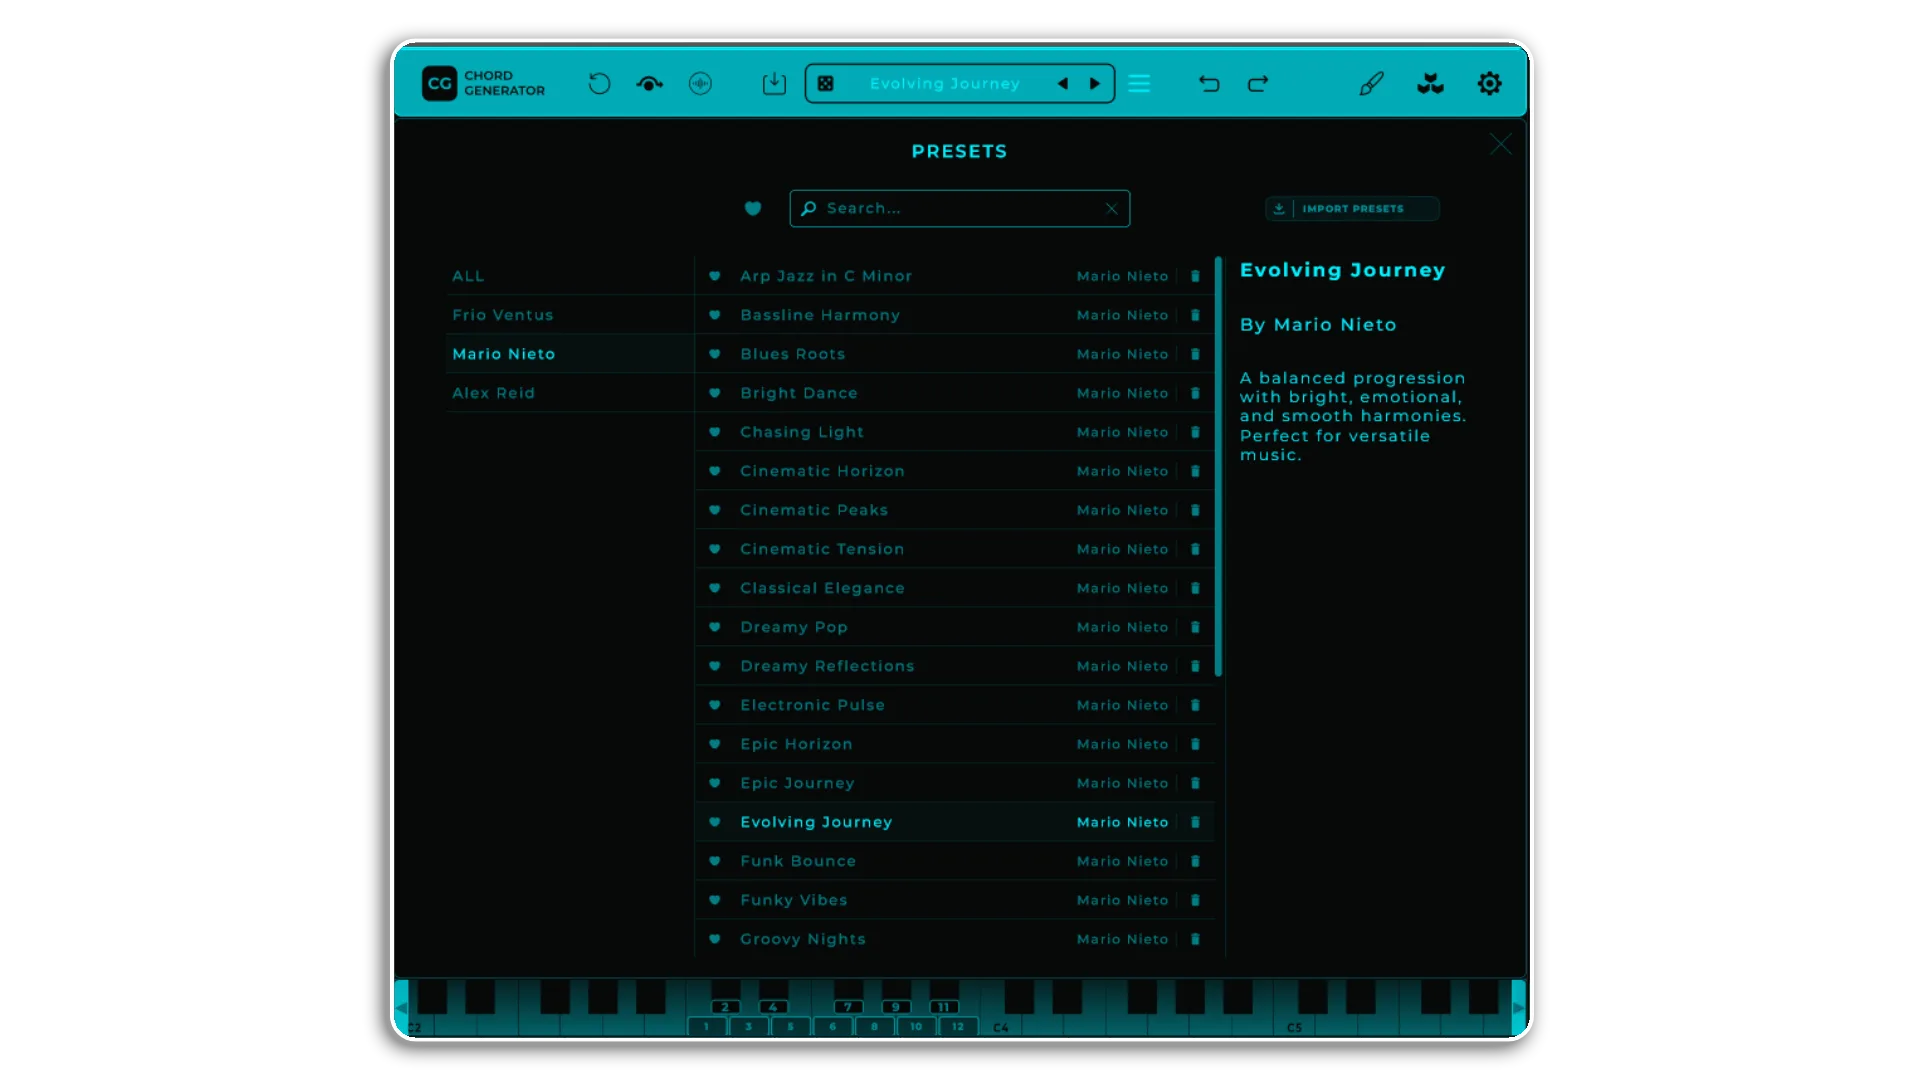Click trash icon for Funk Bounce
1920x1080 pixels.
pyautogui.click(x=1195, y=861)
